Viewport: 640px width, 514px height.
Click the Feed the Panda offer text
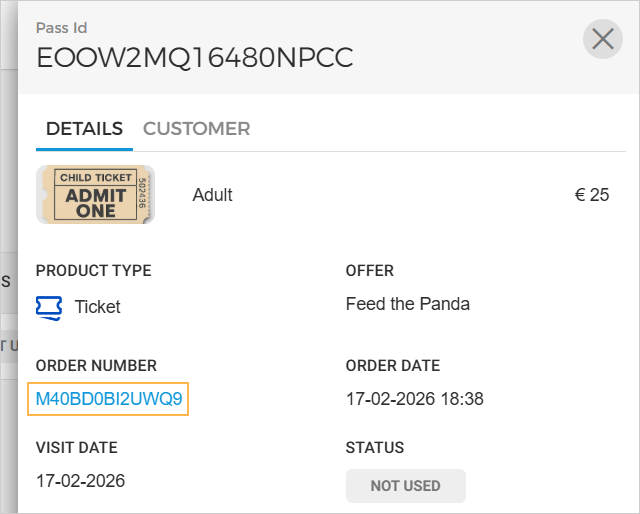[408, 304]
